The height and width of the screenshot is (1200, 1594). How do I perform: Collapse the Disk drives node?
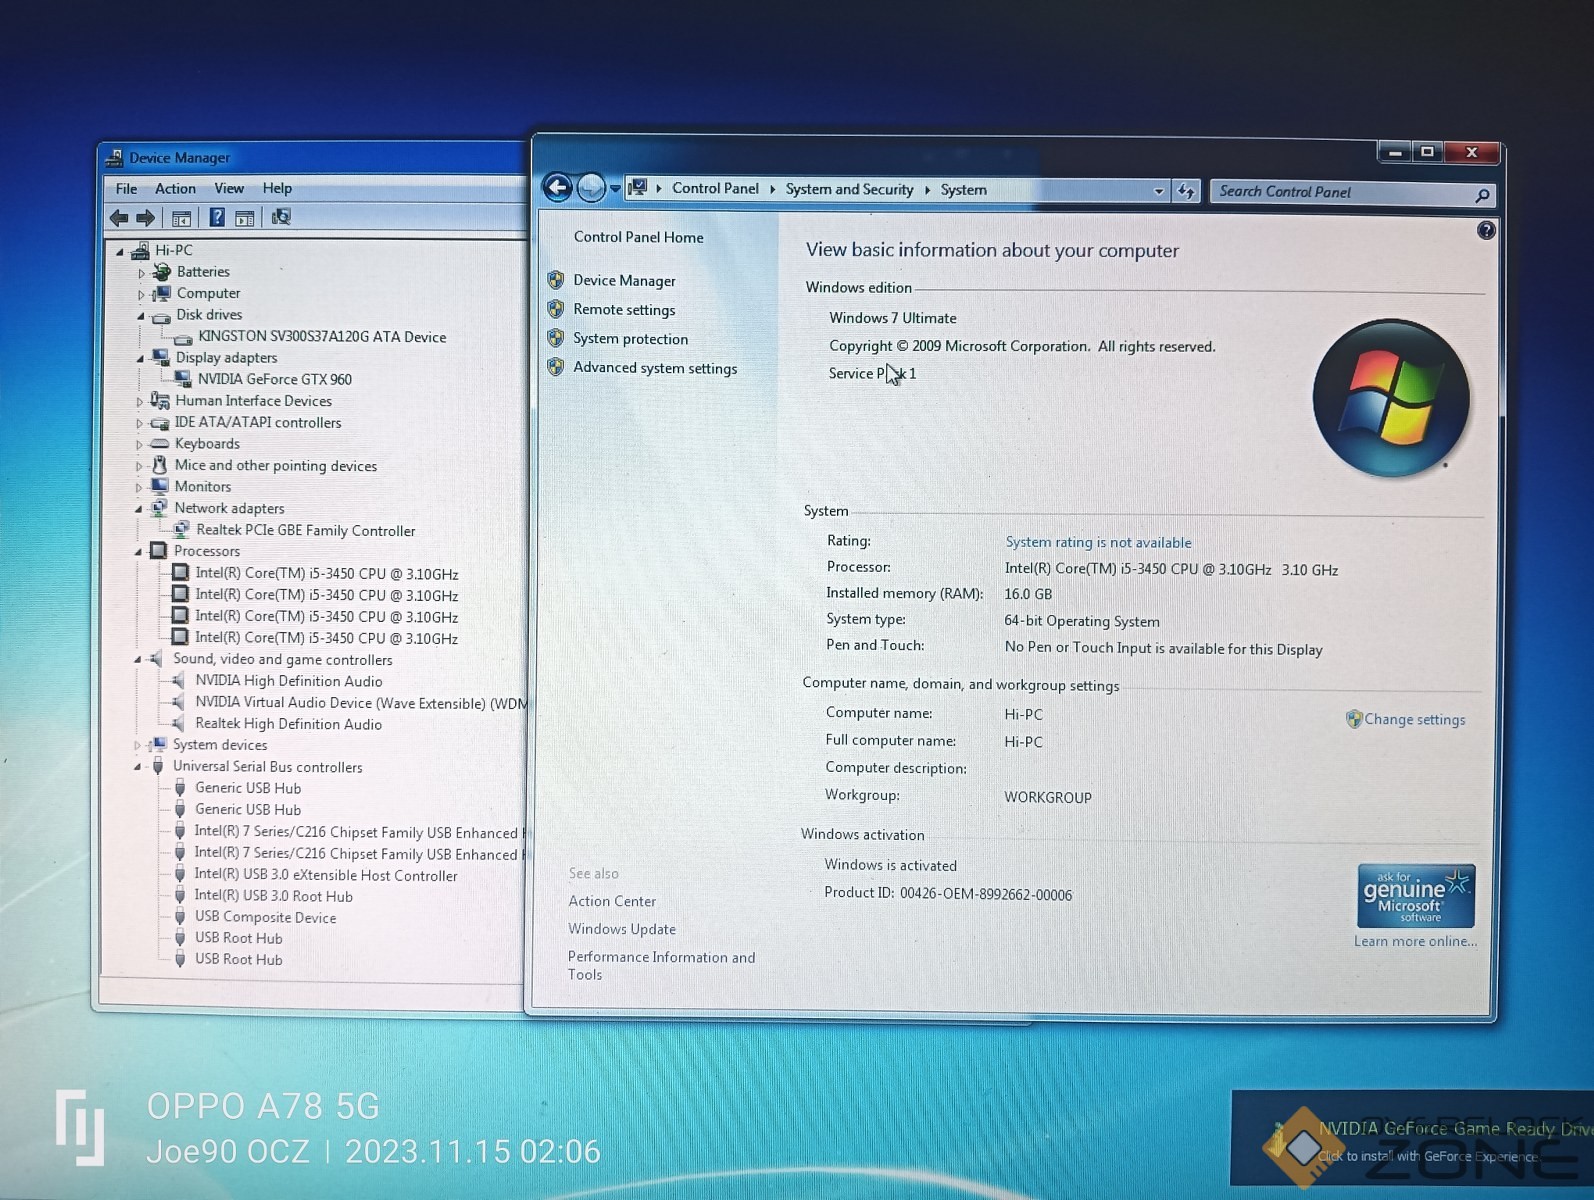140,316
